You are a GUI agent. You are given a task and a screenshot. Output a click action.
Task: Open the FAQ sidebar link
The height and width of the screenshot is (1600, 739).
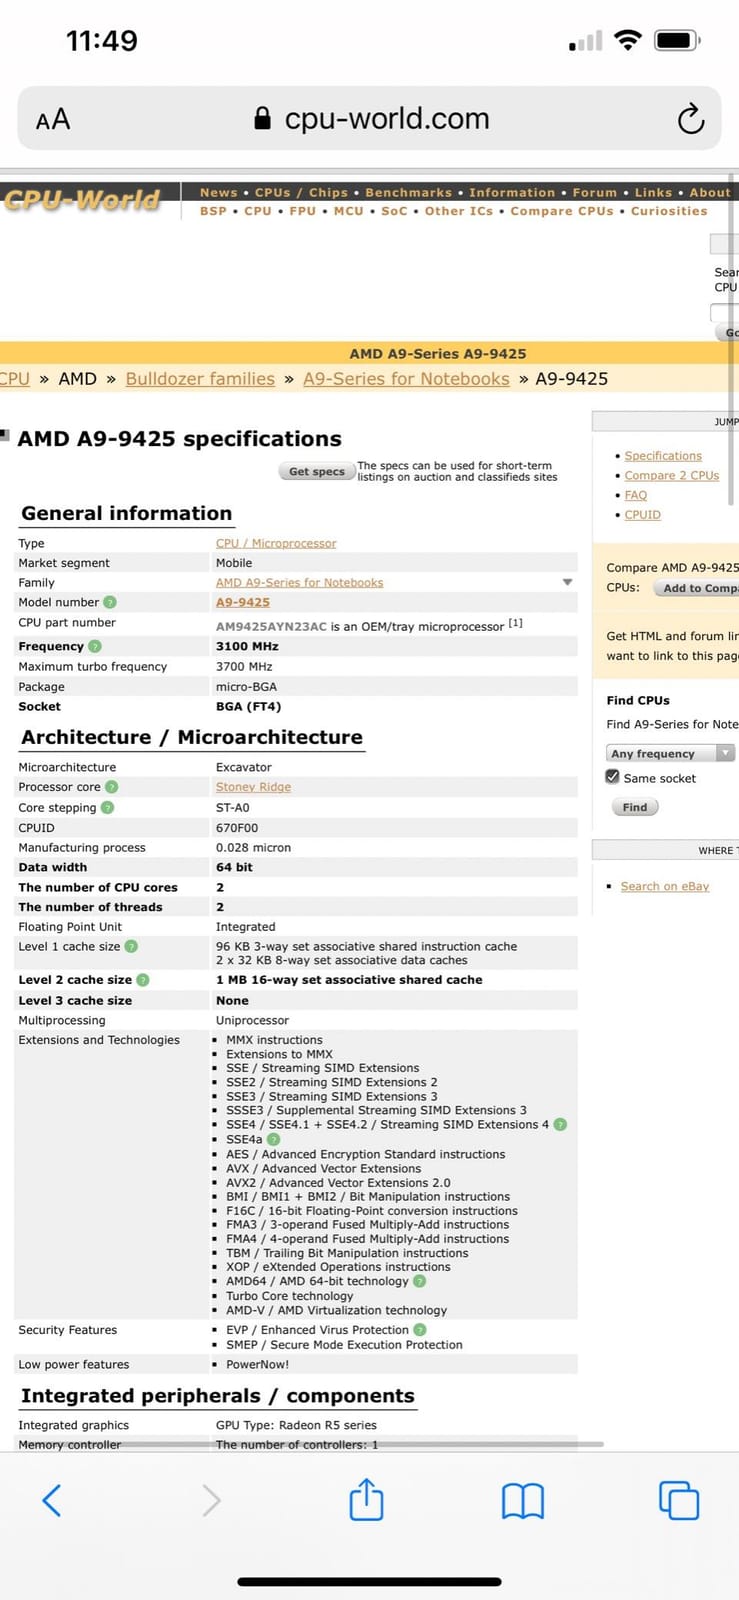[636, 495]
